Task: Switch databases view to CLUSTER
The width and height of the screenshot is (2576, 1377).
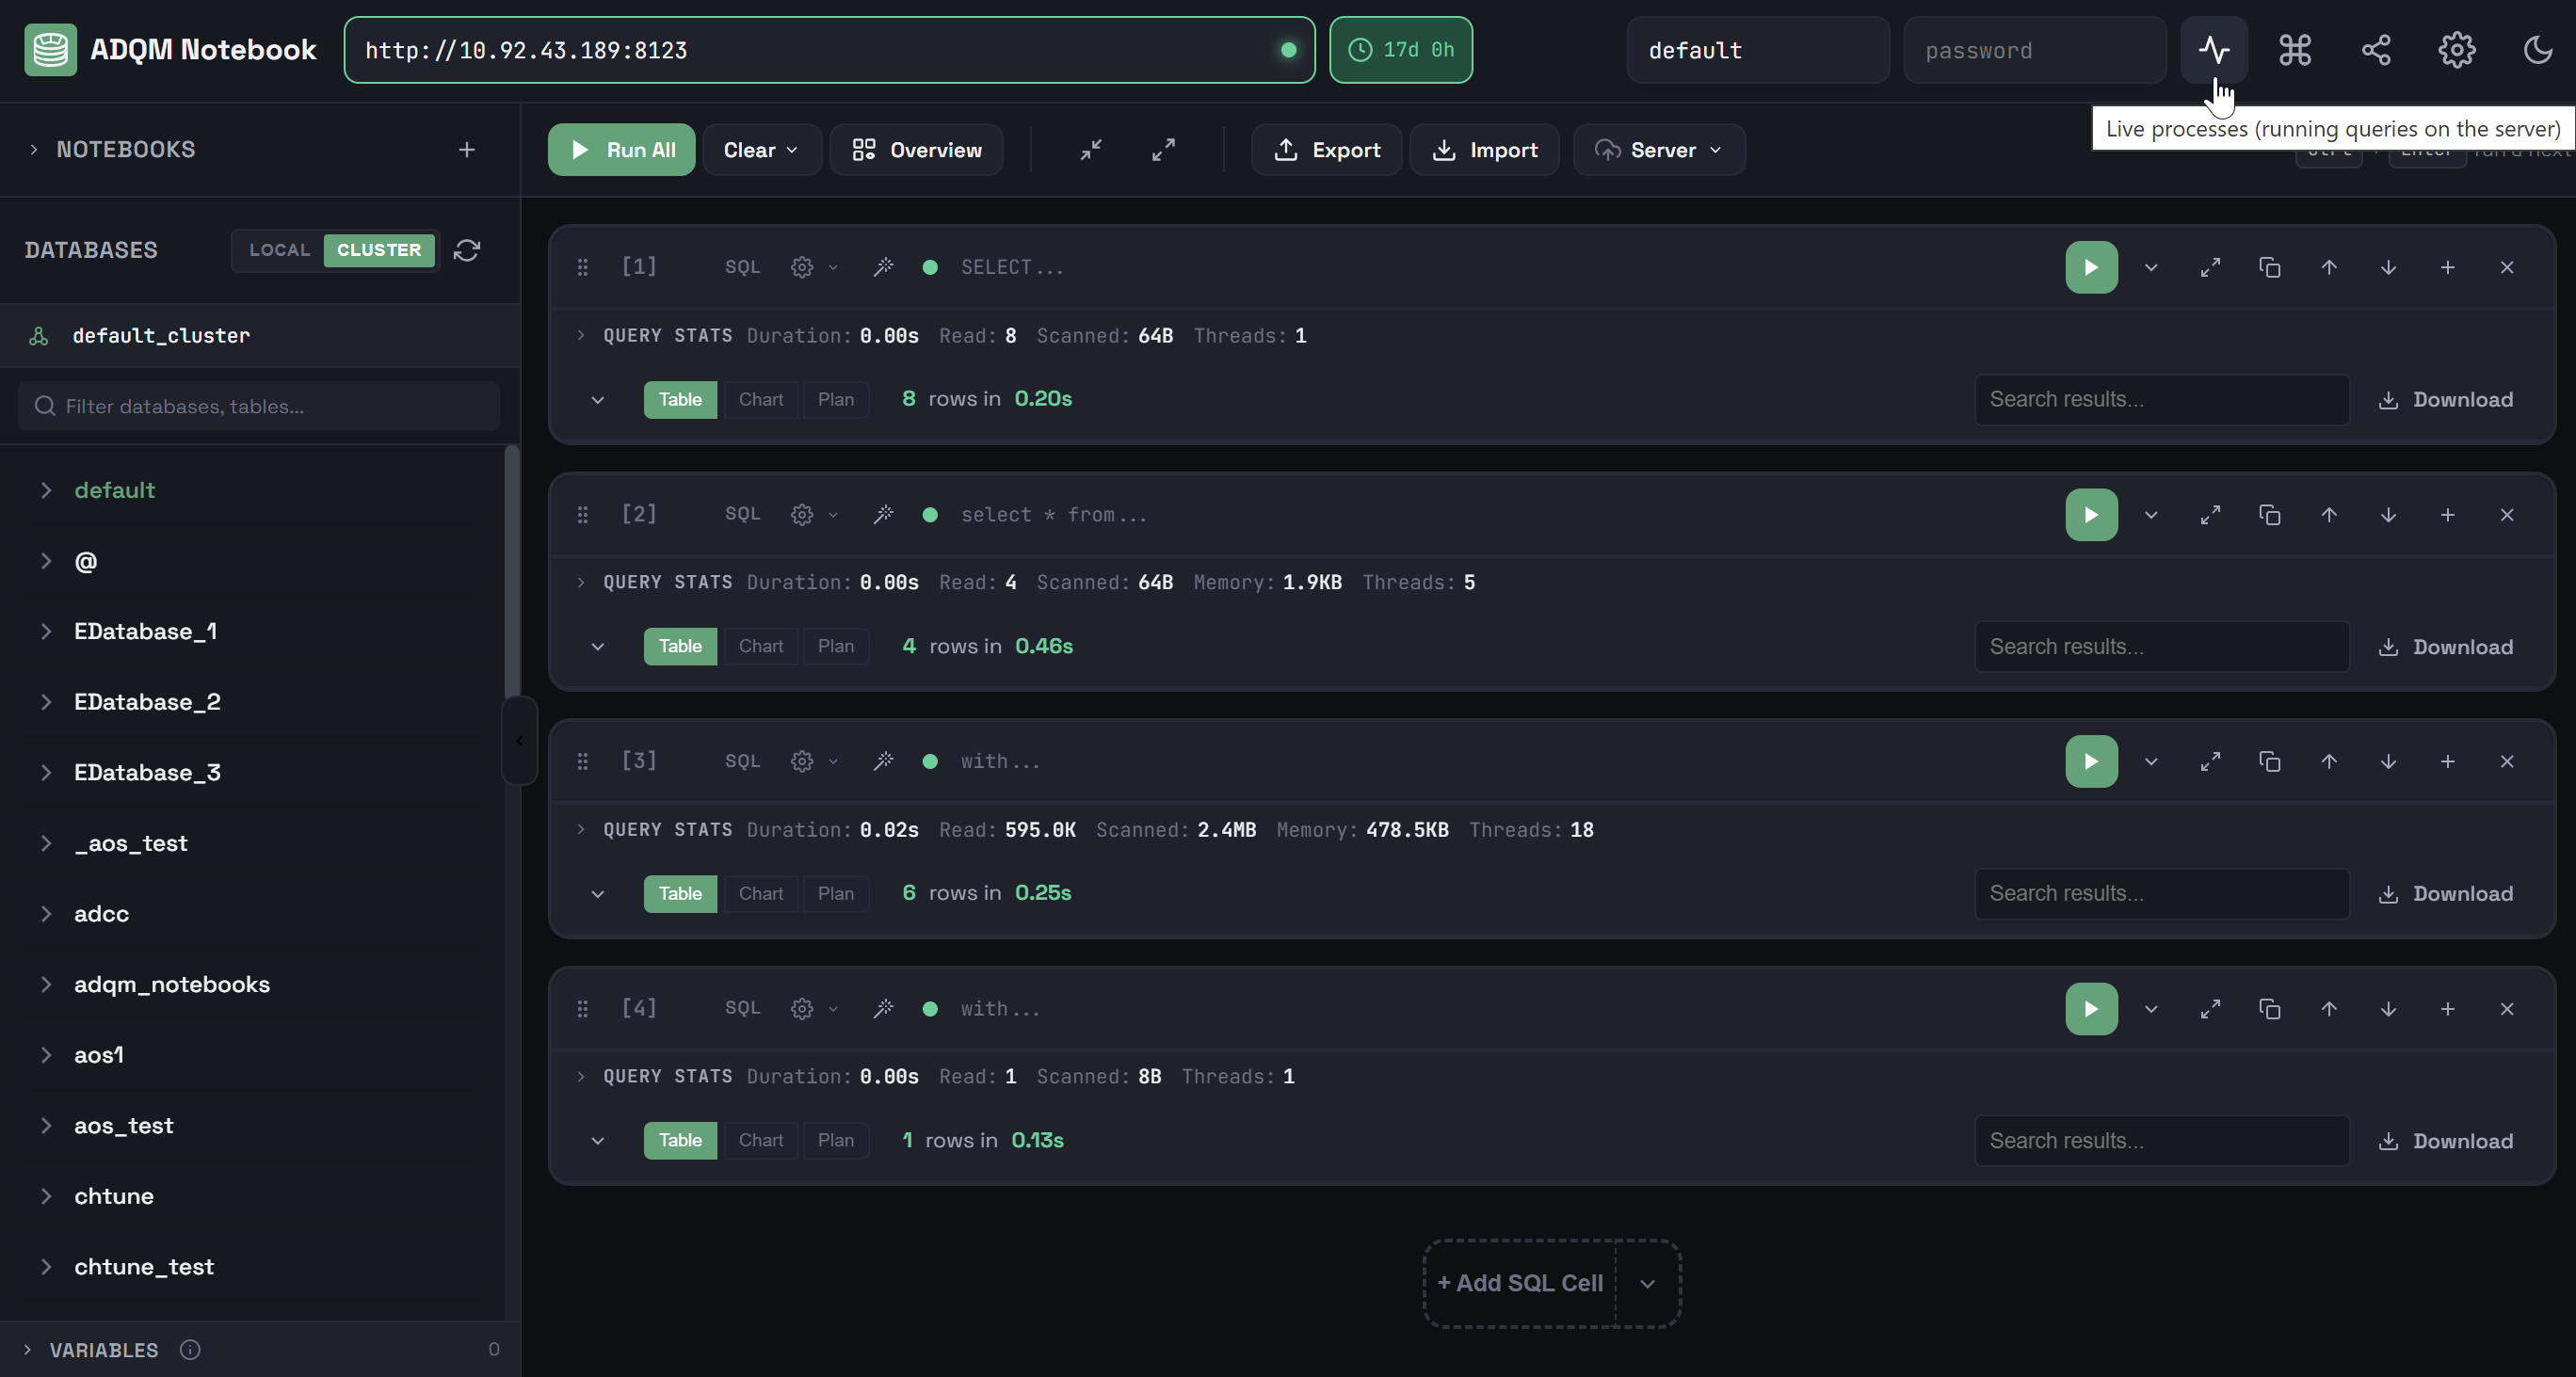Action: (x=379, y=250)
